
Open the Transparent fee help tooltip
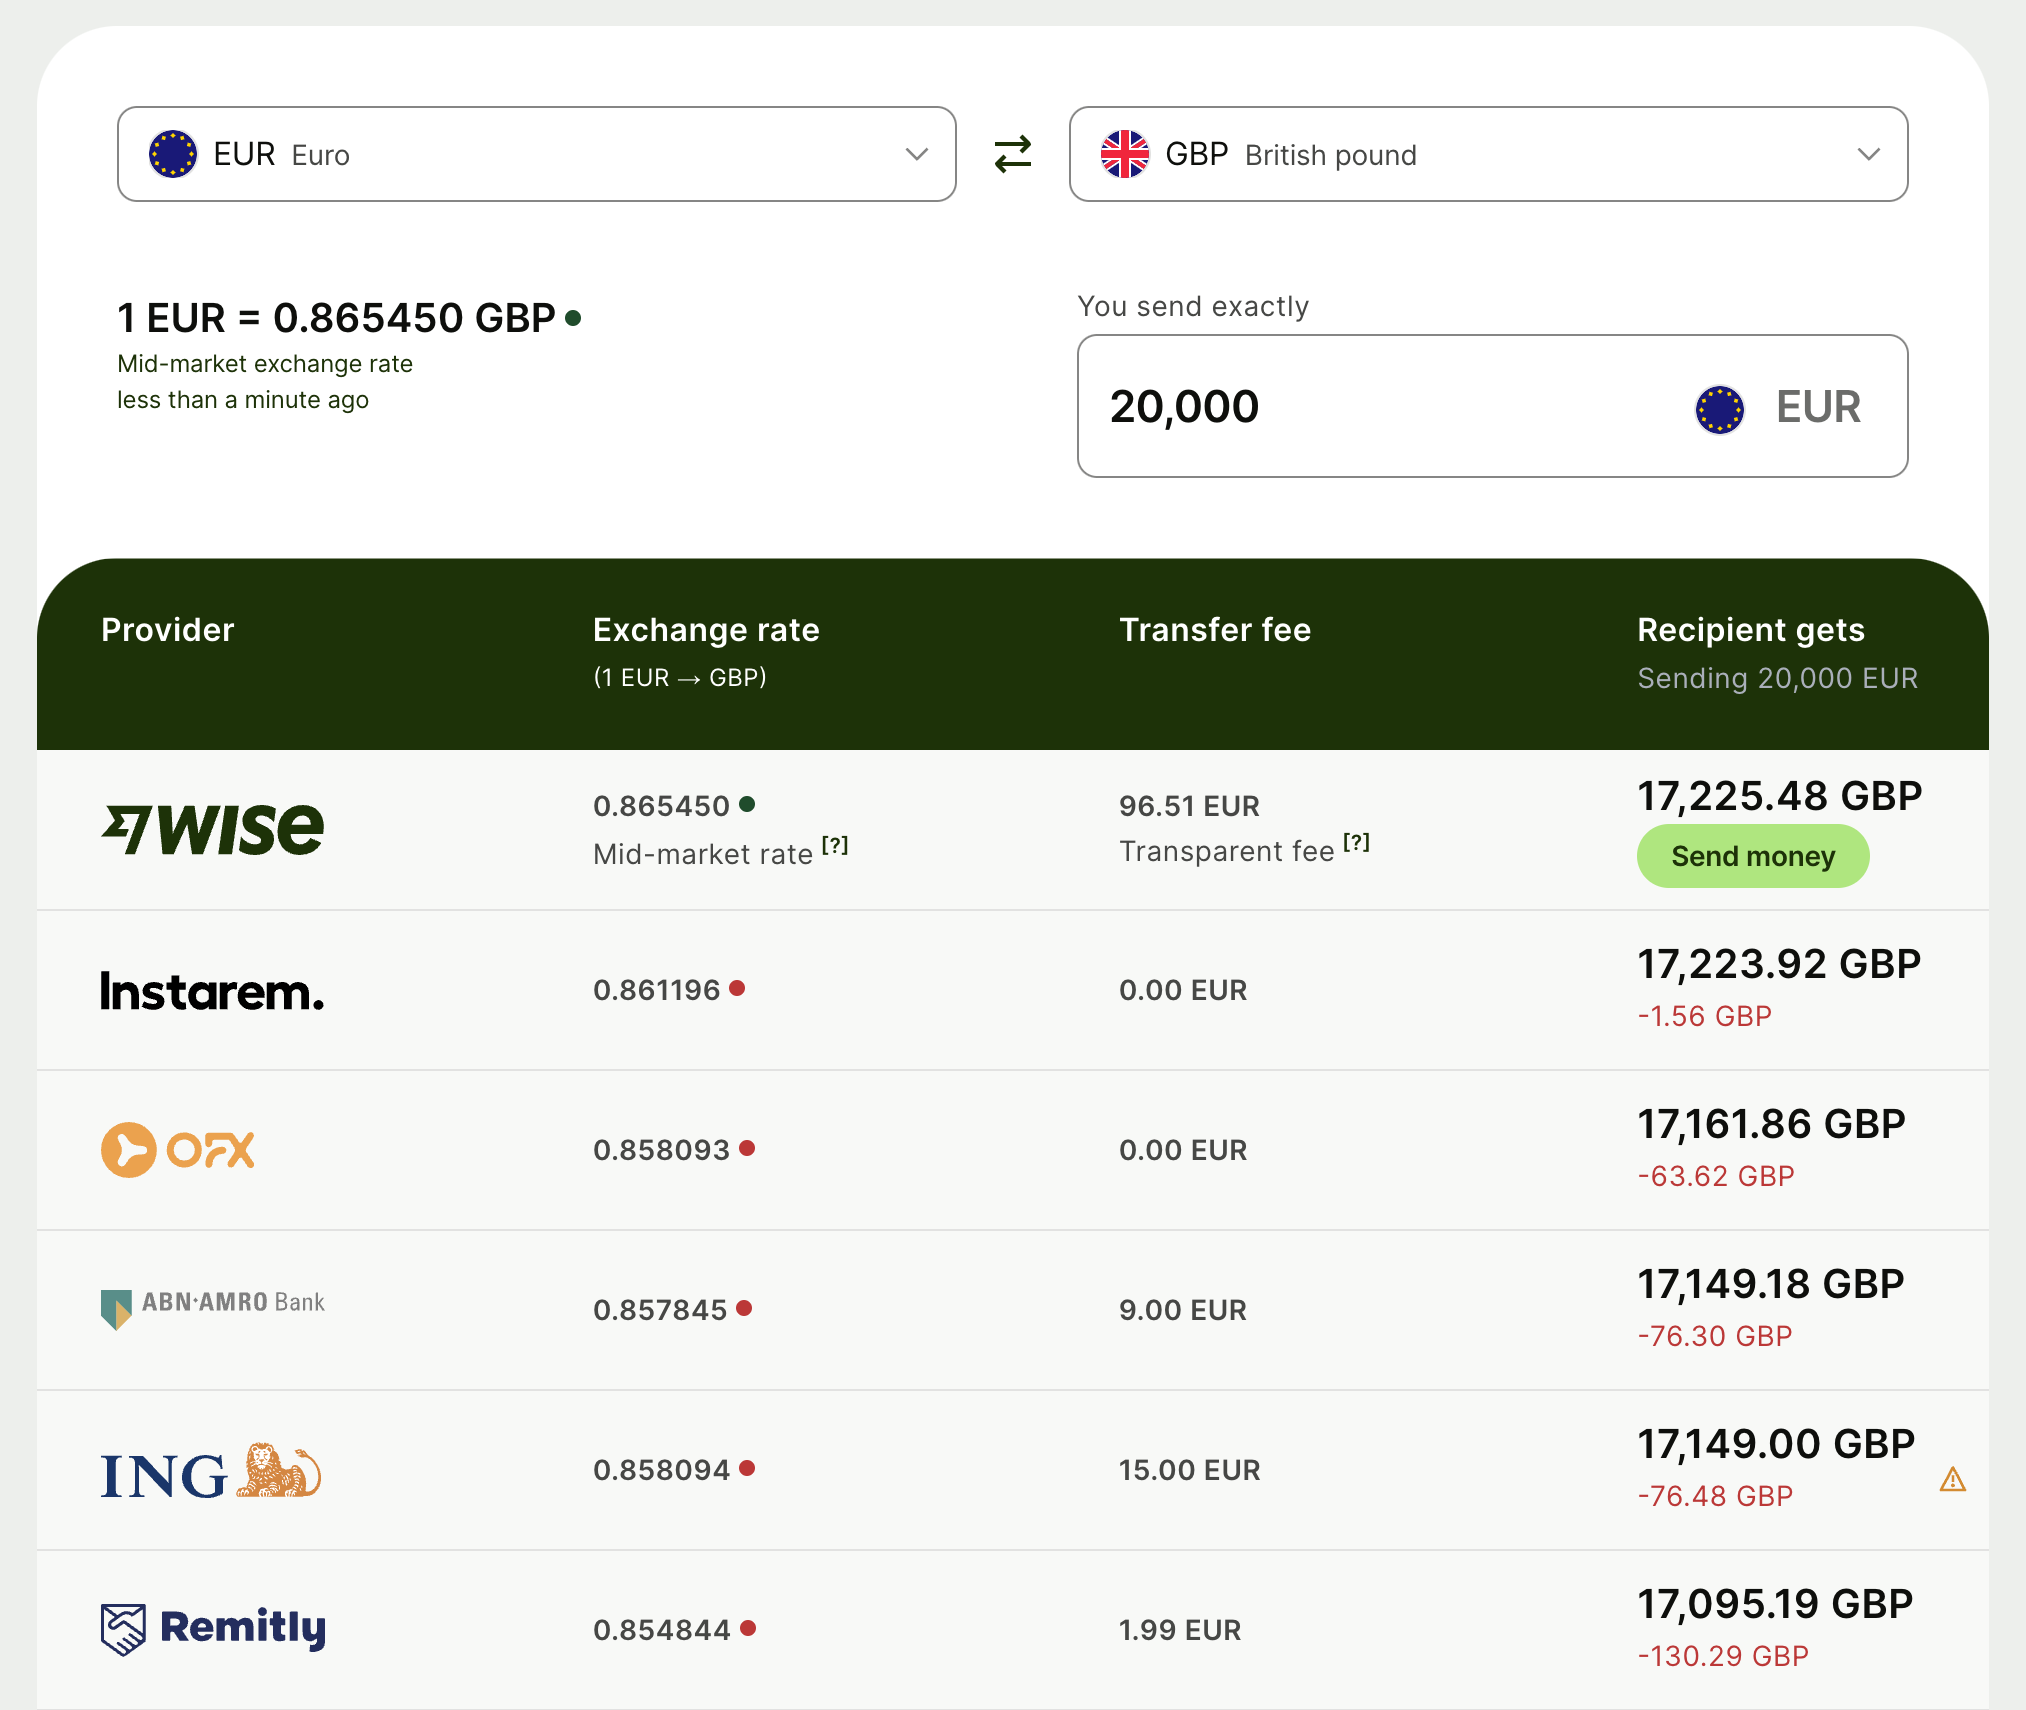coord(1356,843)
